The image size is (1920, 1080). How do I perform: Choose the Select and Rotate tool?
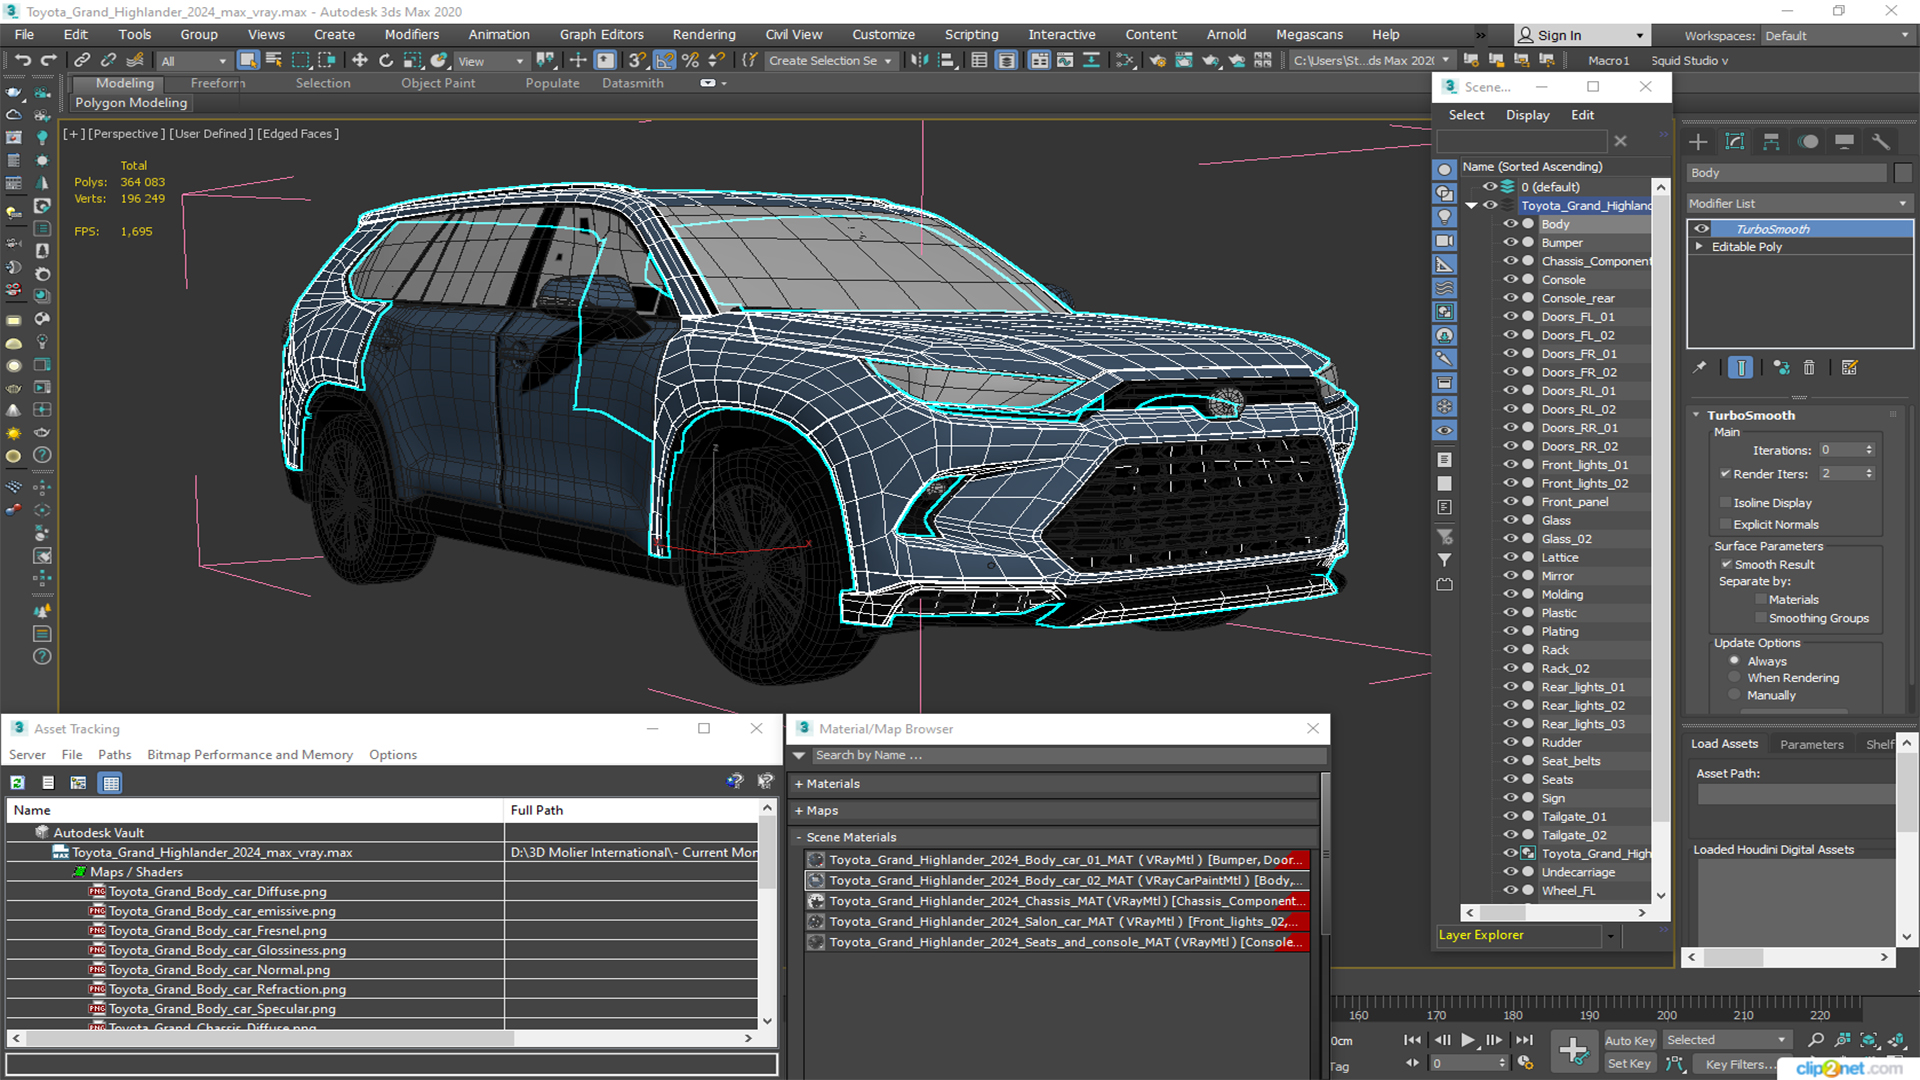(x=386, y=60)
